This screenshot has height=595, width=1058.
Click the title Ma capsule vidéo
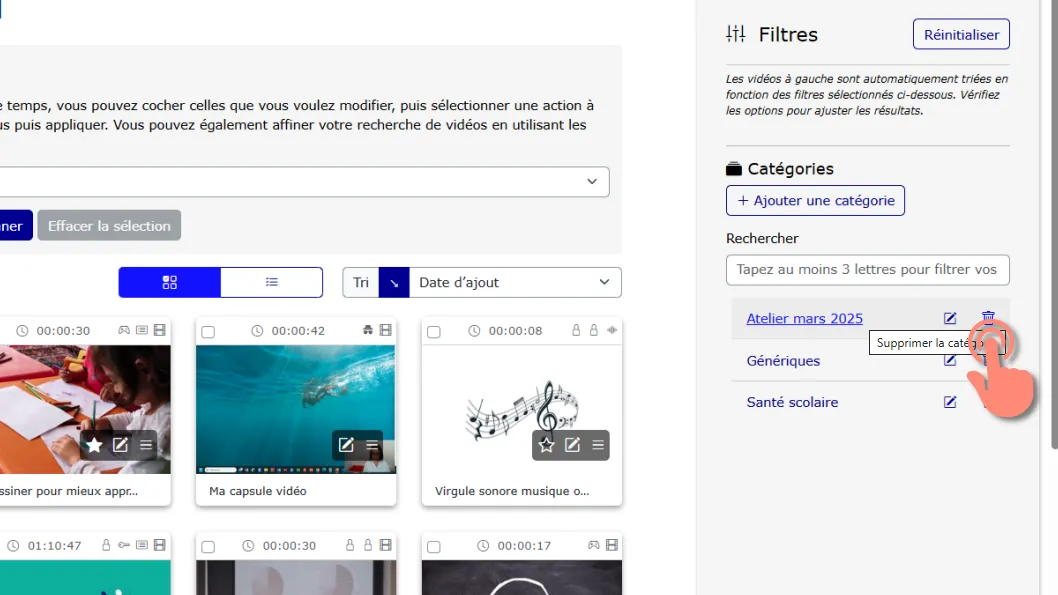pyautogui.click(x=258, y=491)
